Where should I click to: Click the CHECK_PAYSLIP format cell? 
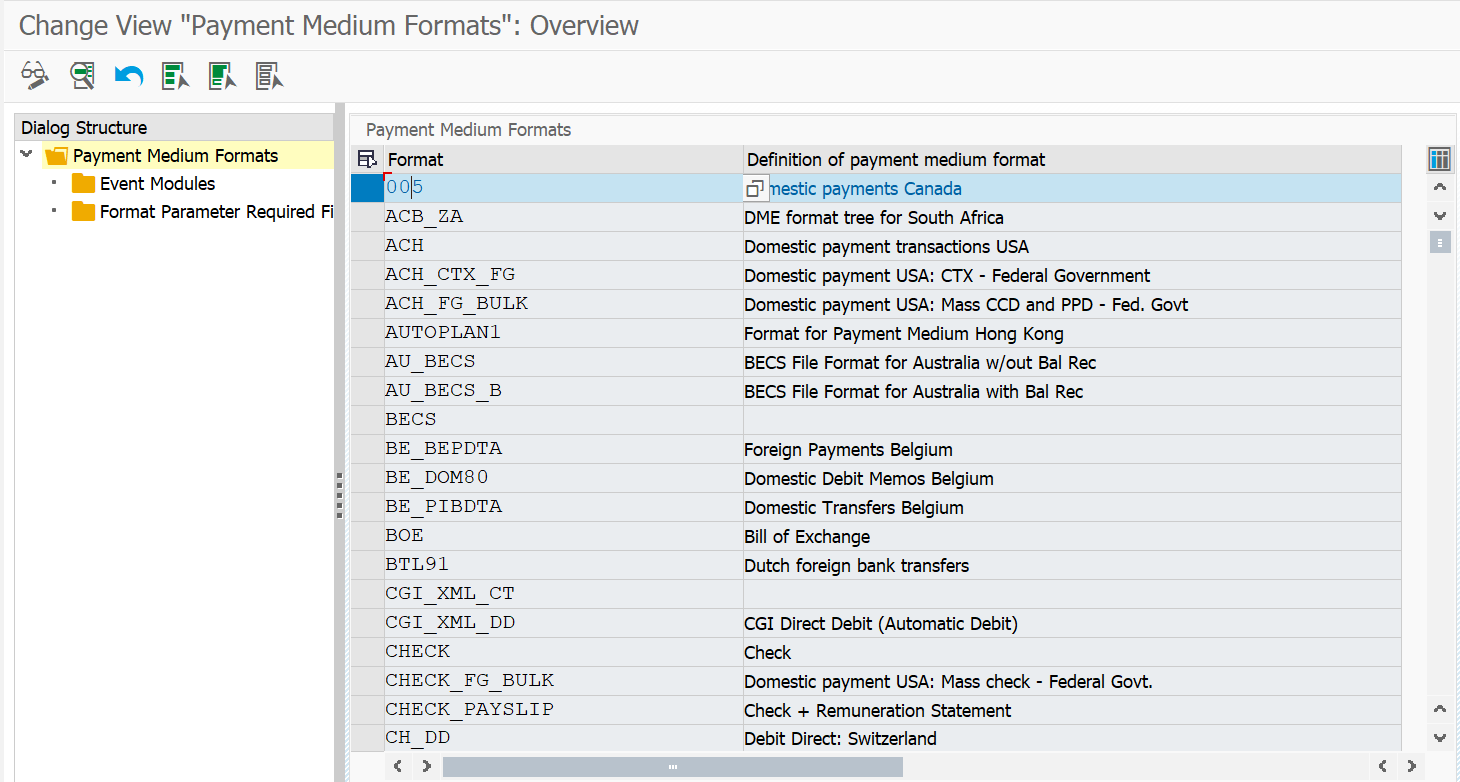coord(563,710)
